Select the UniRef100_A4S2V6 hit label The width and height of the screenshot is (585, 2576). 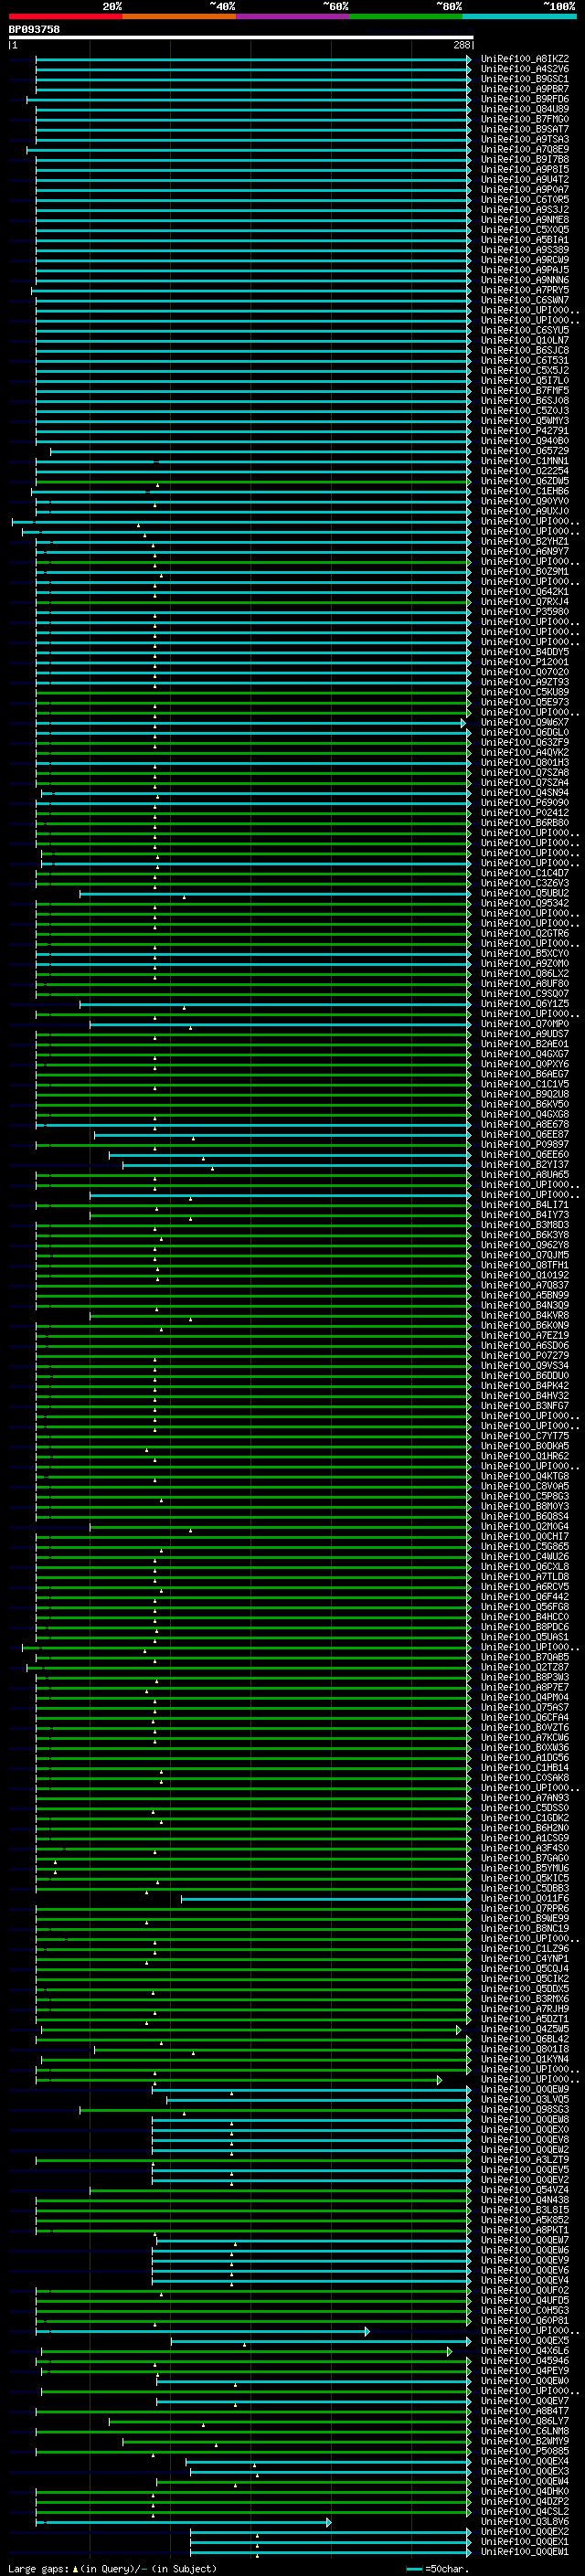pos(525,69)
